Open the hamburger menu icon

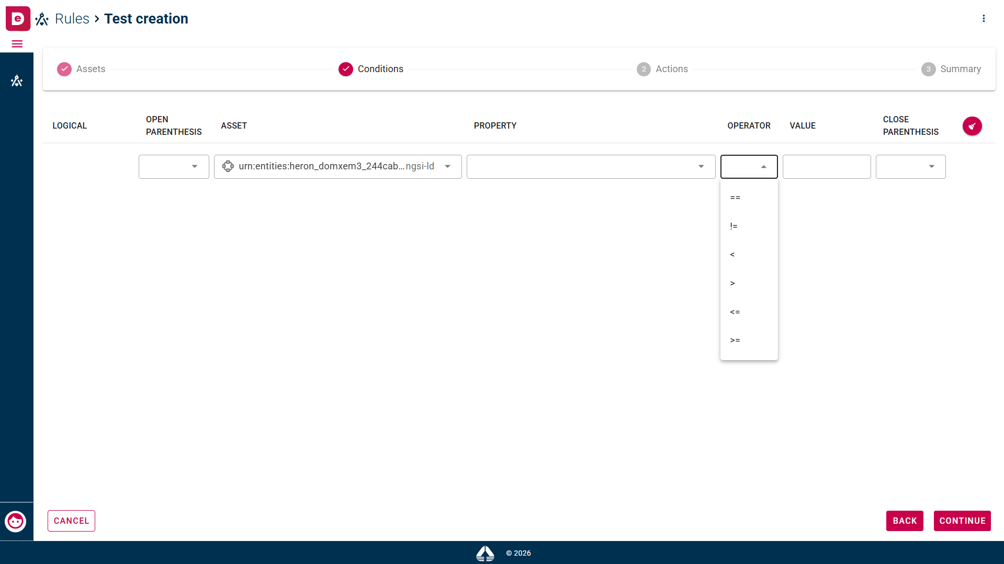tap(17, 44)
